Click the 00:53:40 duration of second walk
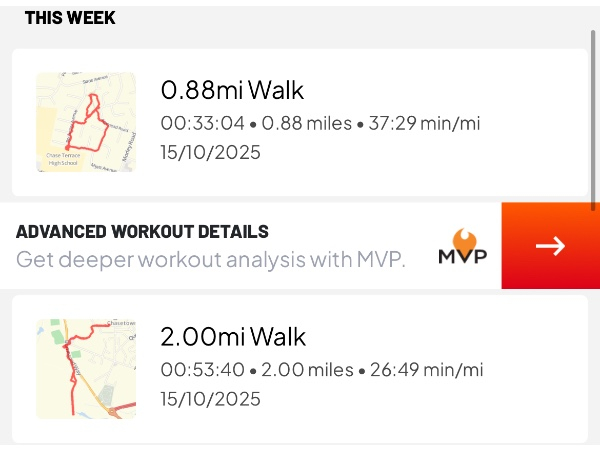Image resolution: width=600 pixels, height=450 pixels. pos(202,370)
